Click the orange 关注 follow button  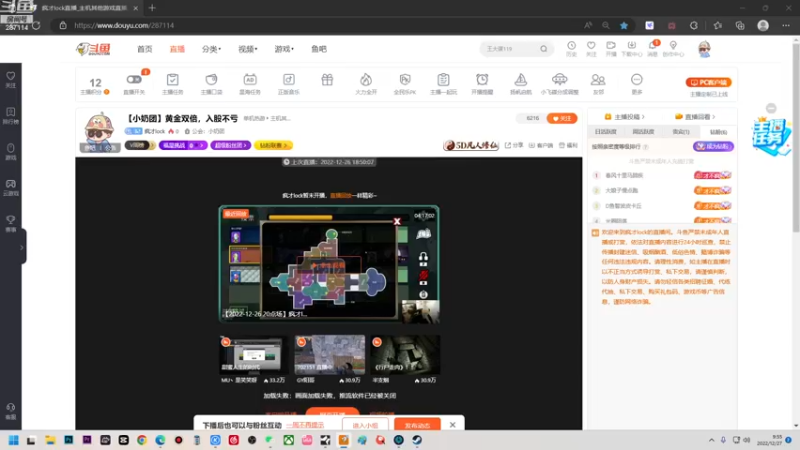(x=562, y=118)
